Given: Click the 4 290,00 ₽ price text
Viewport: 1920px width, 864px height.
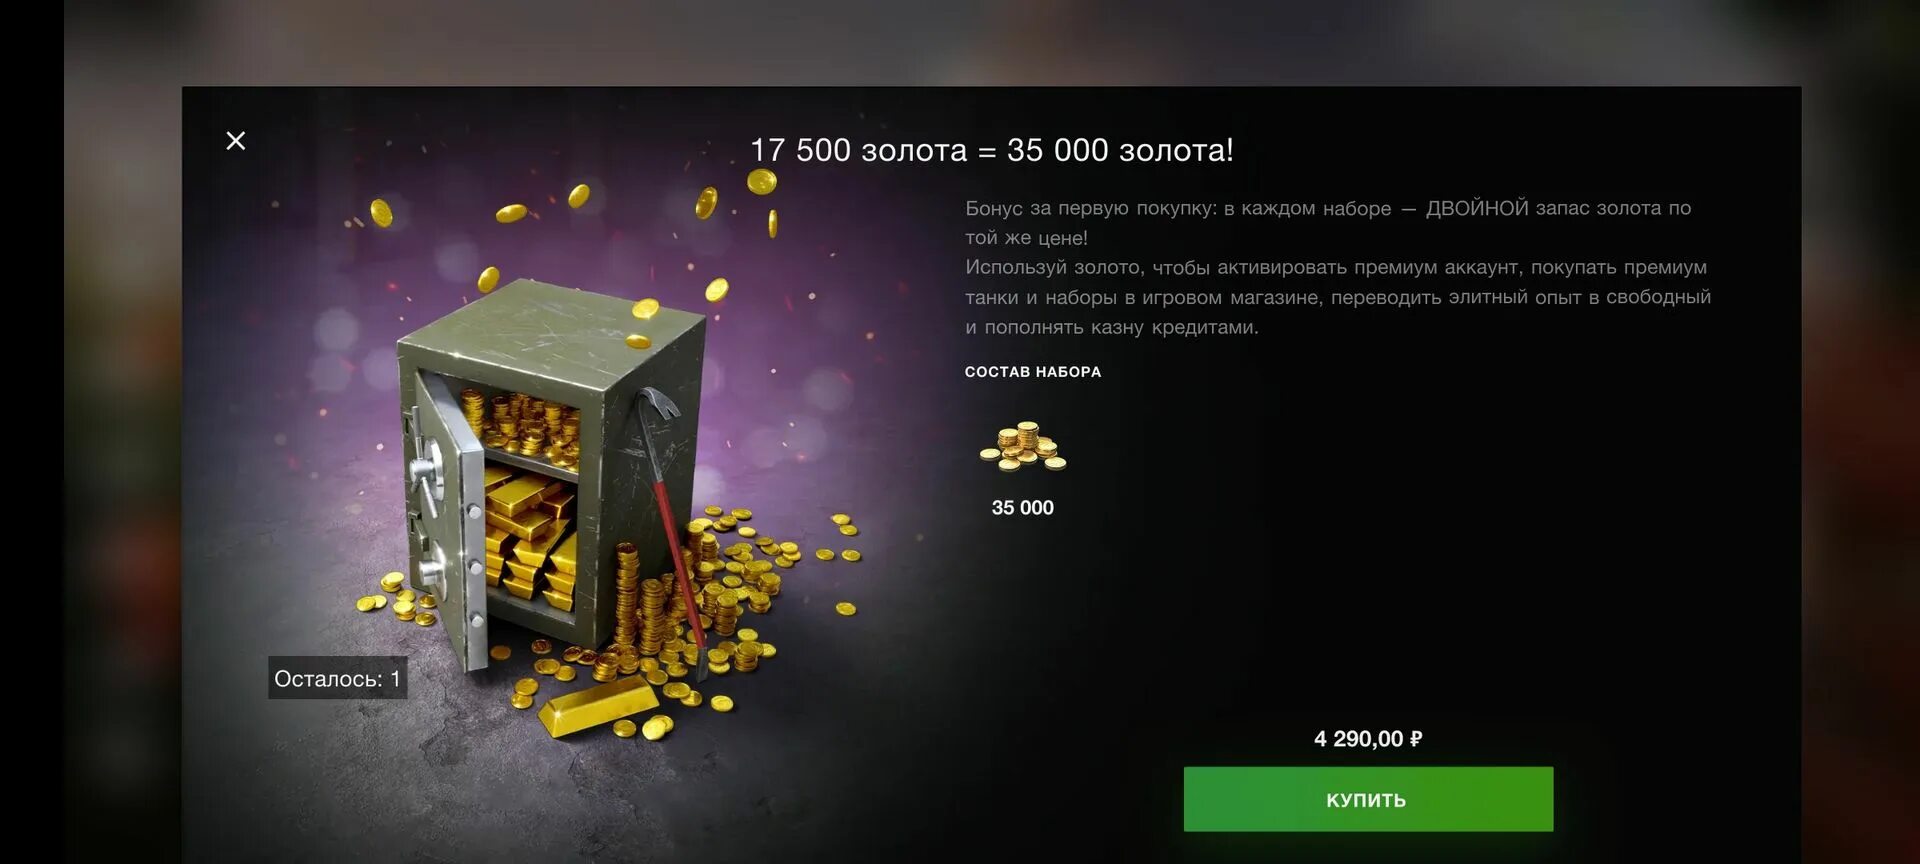Looking at the screenshot, I should pos(1368,739).
